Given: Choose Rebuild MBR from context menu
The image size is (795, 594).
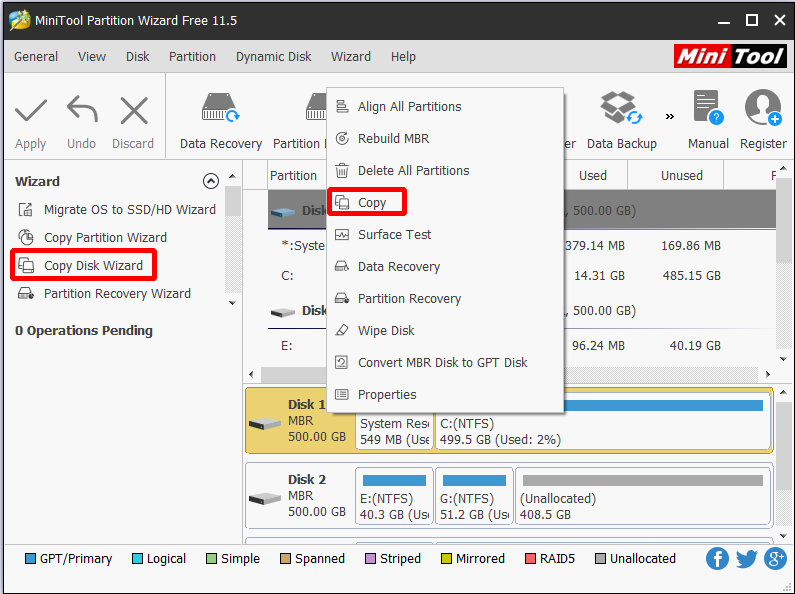Looking at the screenshot, I should 445,138.
